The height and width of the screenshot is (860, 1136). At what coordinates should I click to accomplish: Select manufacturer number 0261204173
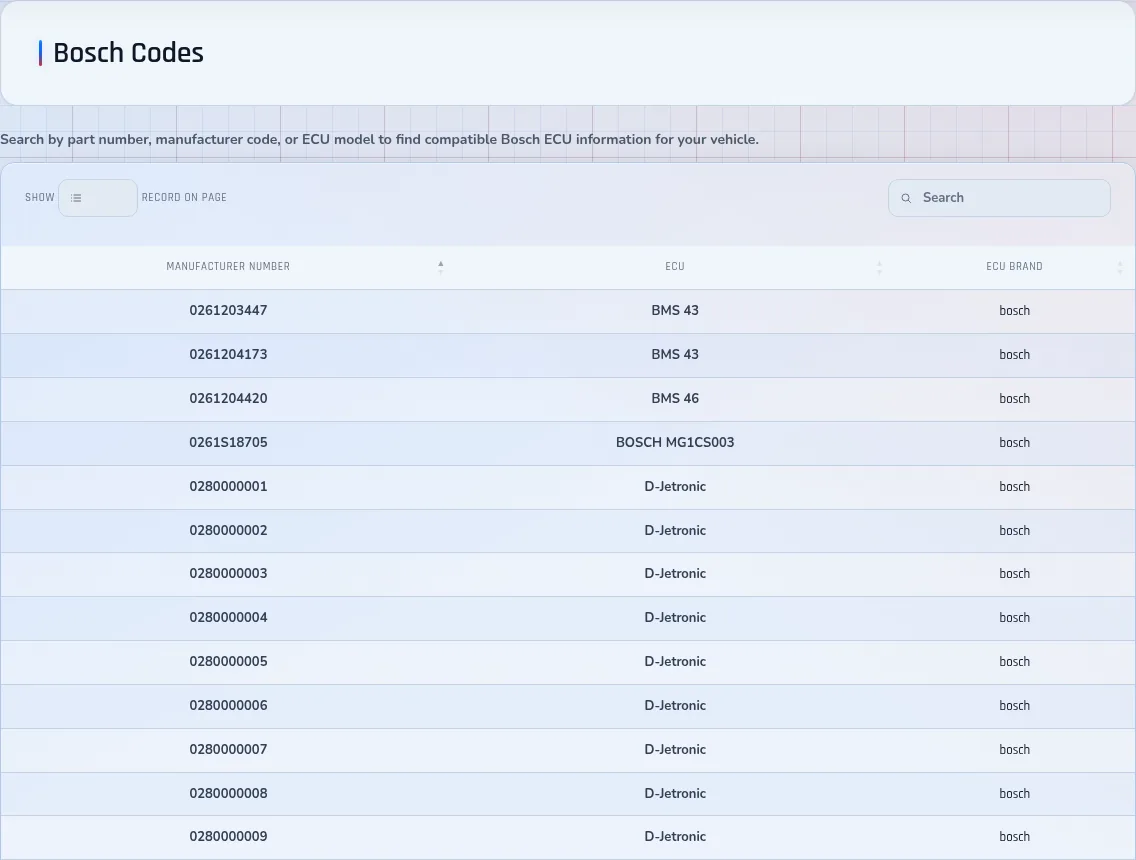tap(228, 355)
